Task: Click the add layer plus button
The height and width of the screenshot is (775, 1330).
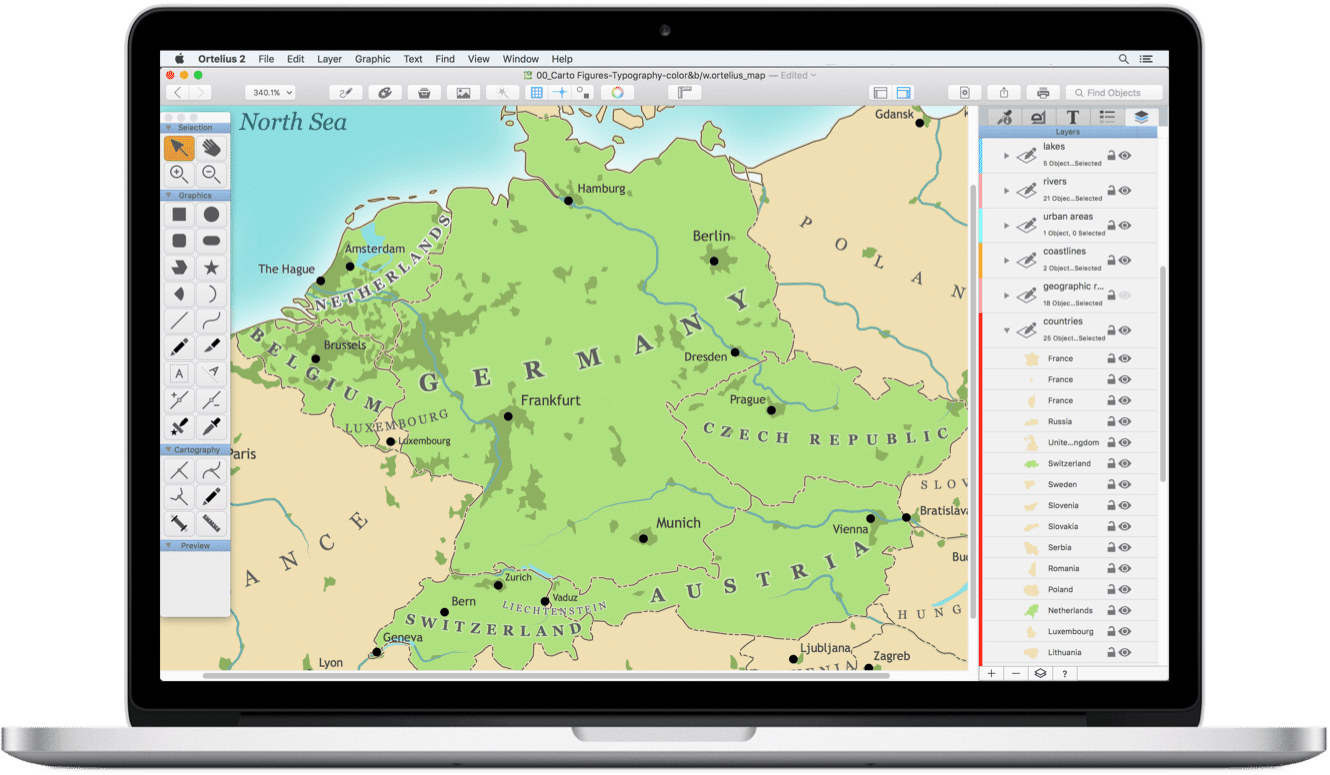Action: 992,674
